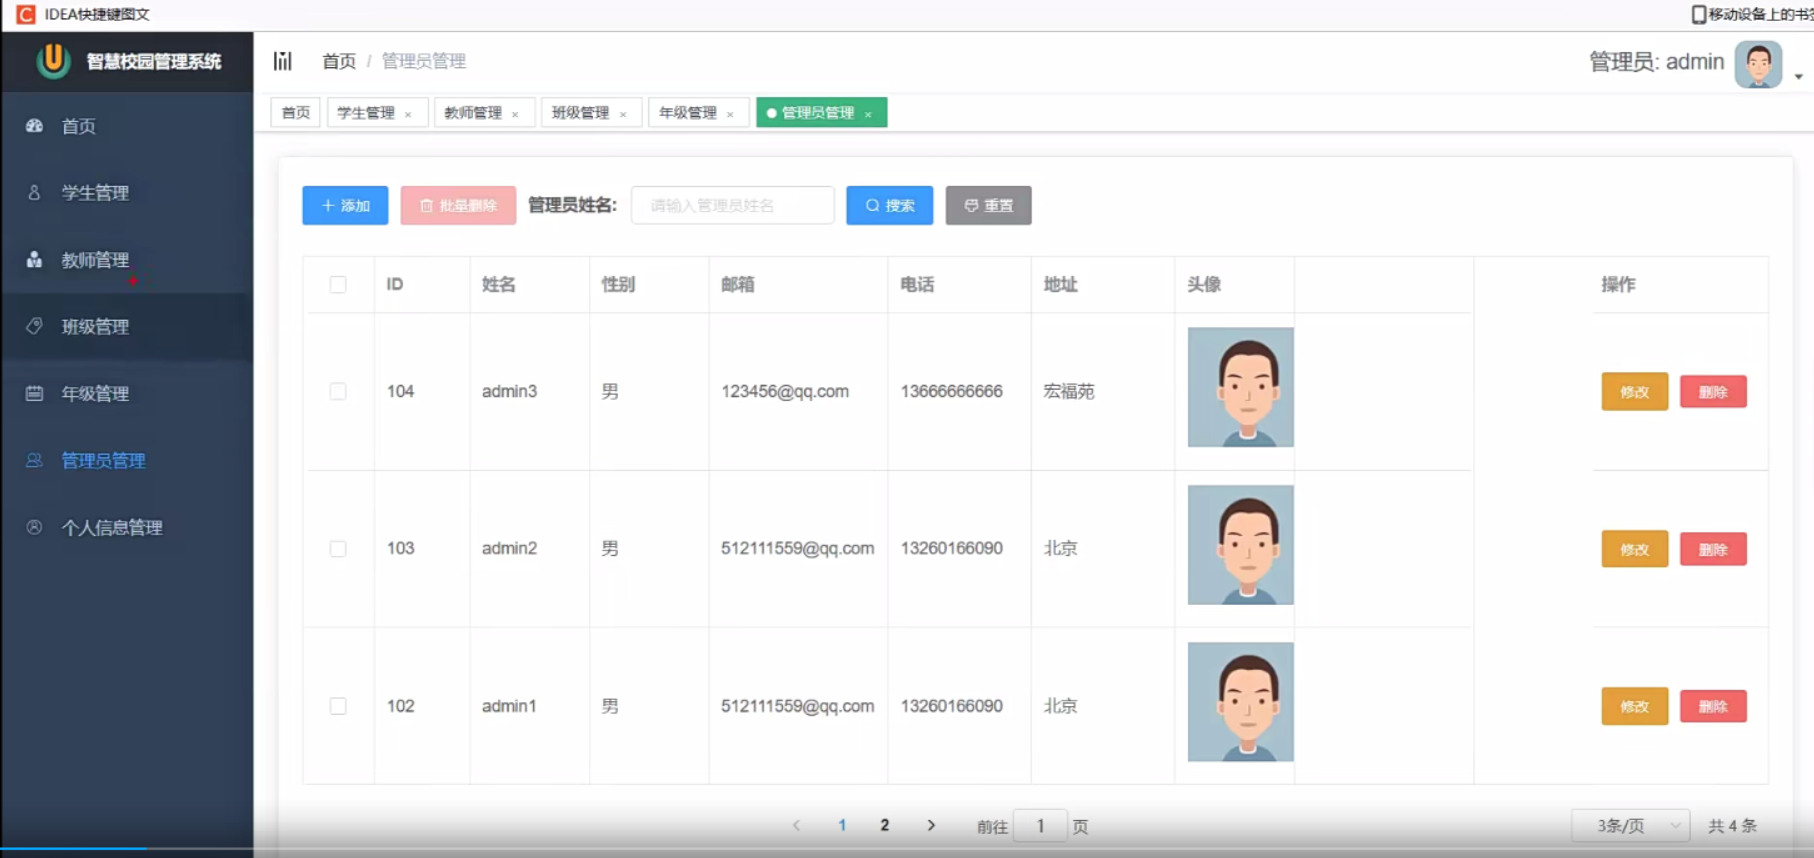The width and height of the screenshot is (1814, 858).
Task: Click the blue 添加 button
Action: [x=345, y=205]
